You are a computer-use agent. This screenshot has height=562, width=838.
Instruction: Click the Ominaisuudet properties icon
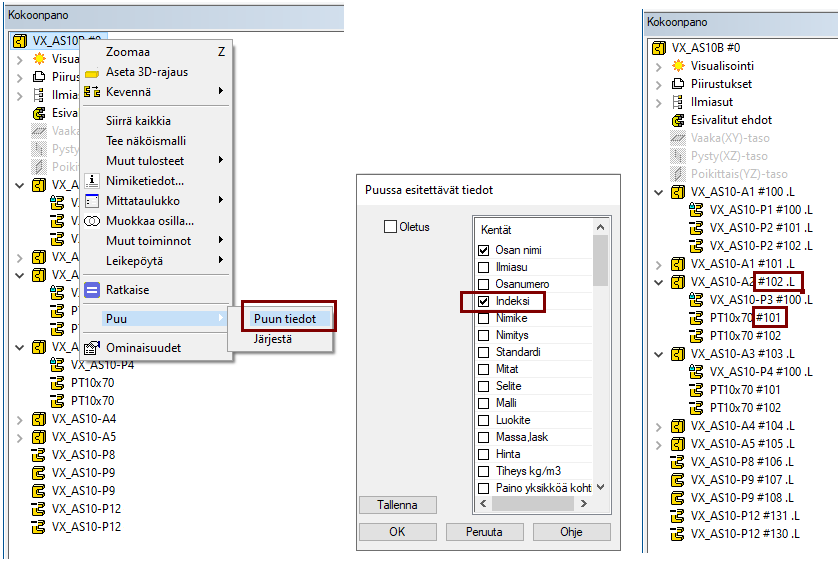click(92, 348)
